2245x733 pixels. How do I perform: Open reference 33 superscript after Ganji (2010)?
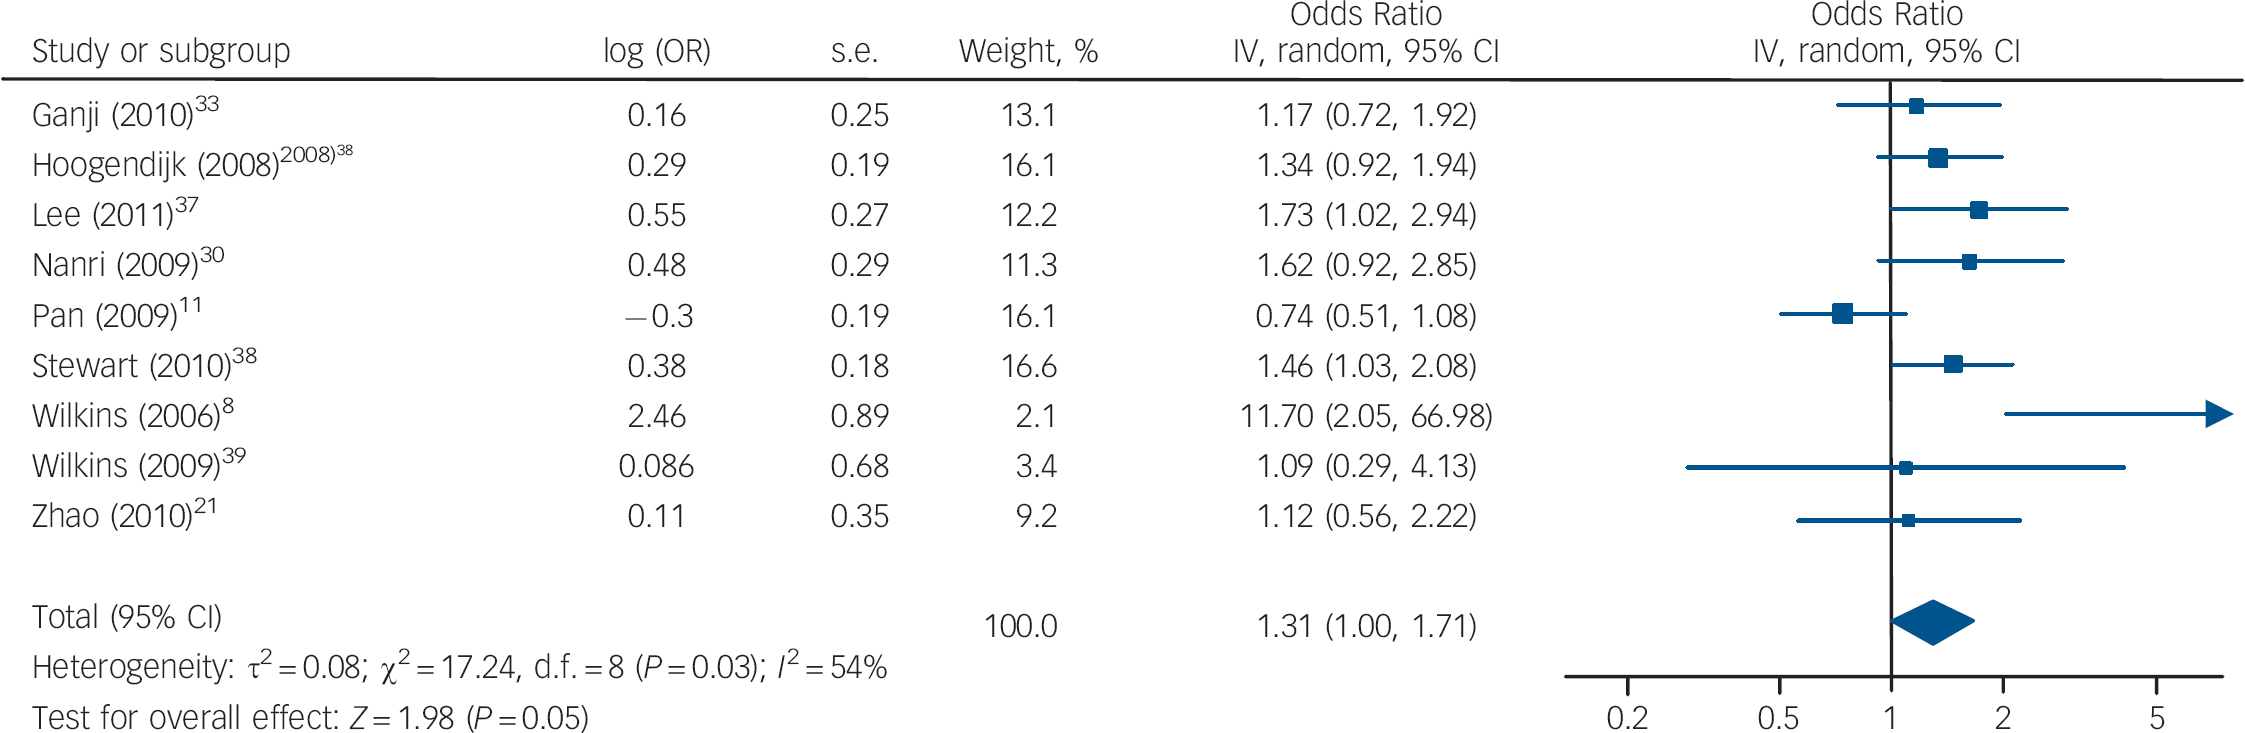(x=207, y=104)
